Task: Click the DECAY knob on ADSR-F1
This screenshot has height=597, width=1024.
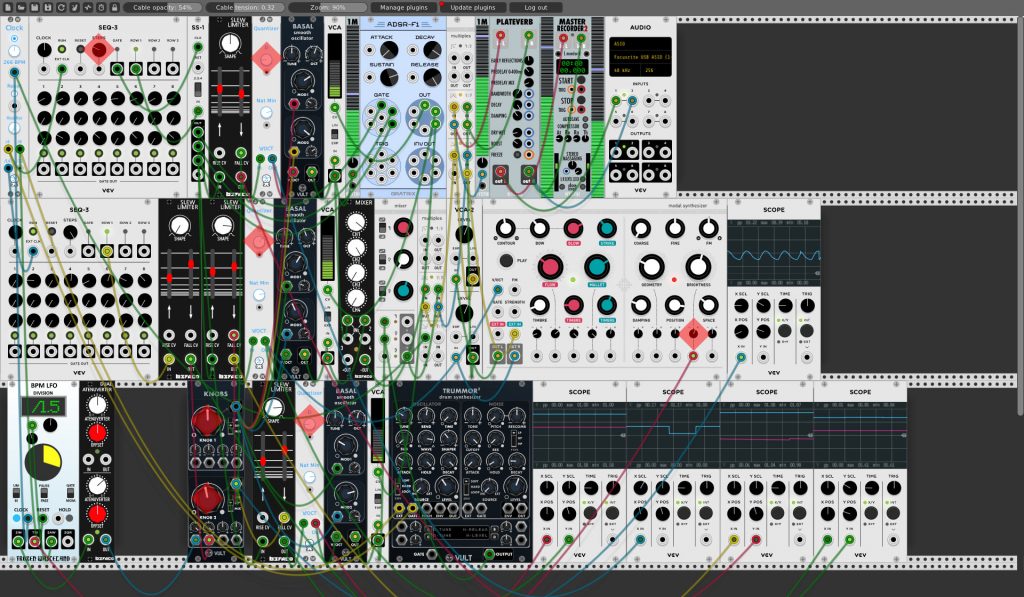Action: click(432, 50)
